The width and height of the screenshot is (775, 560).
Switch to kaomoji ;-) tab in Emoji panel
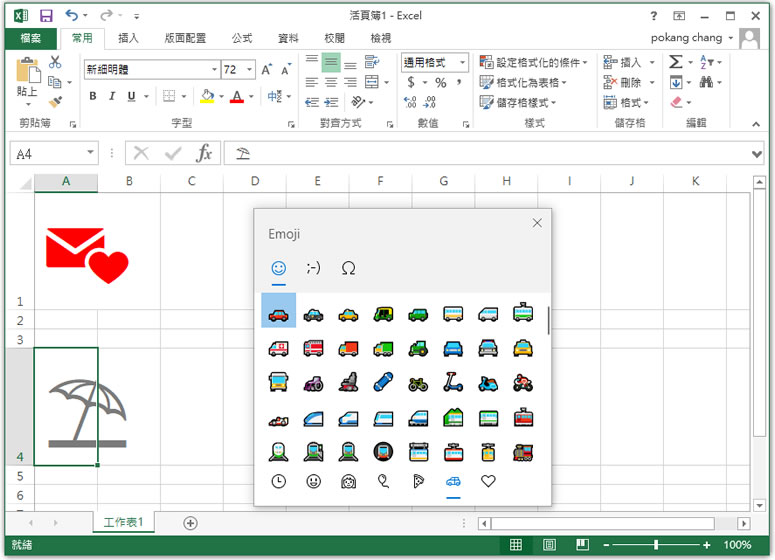tap(313, 268)
